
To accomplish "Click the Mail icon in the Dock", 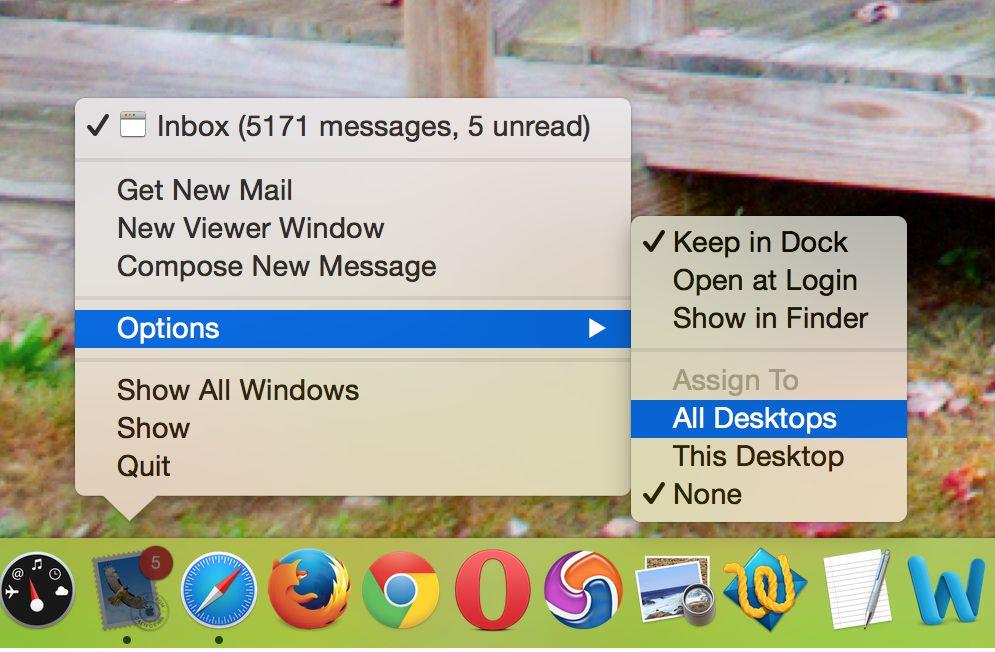I will coord(129,590).
